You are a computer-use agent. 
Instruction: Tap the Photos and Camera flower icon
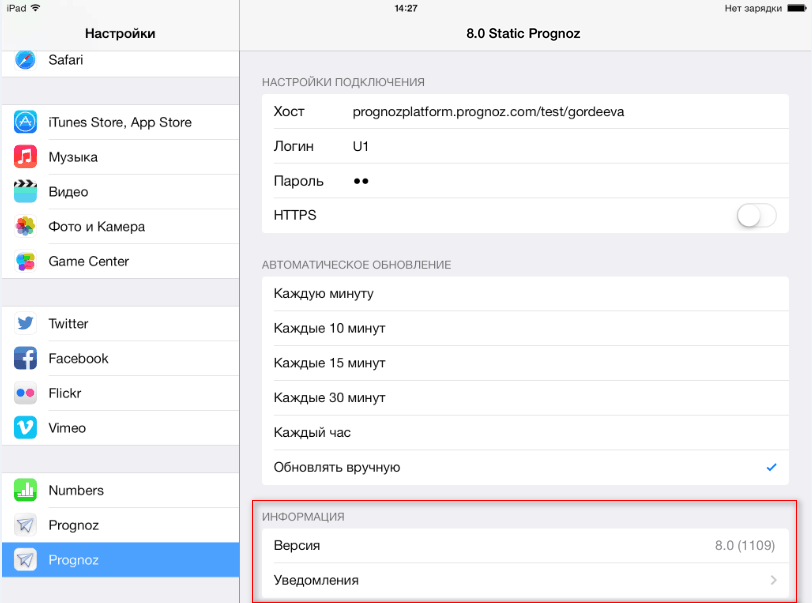26,227
